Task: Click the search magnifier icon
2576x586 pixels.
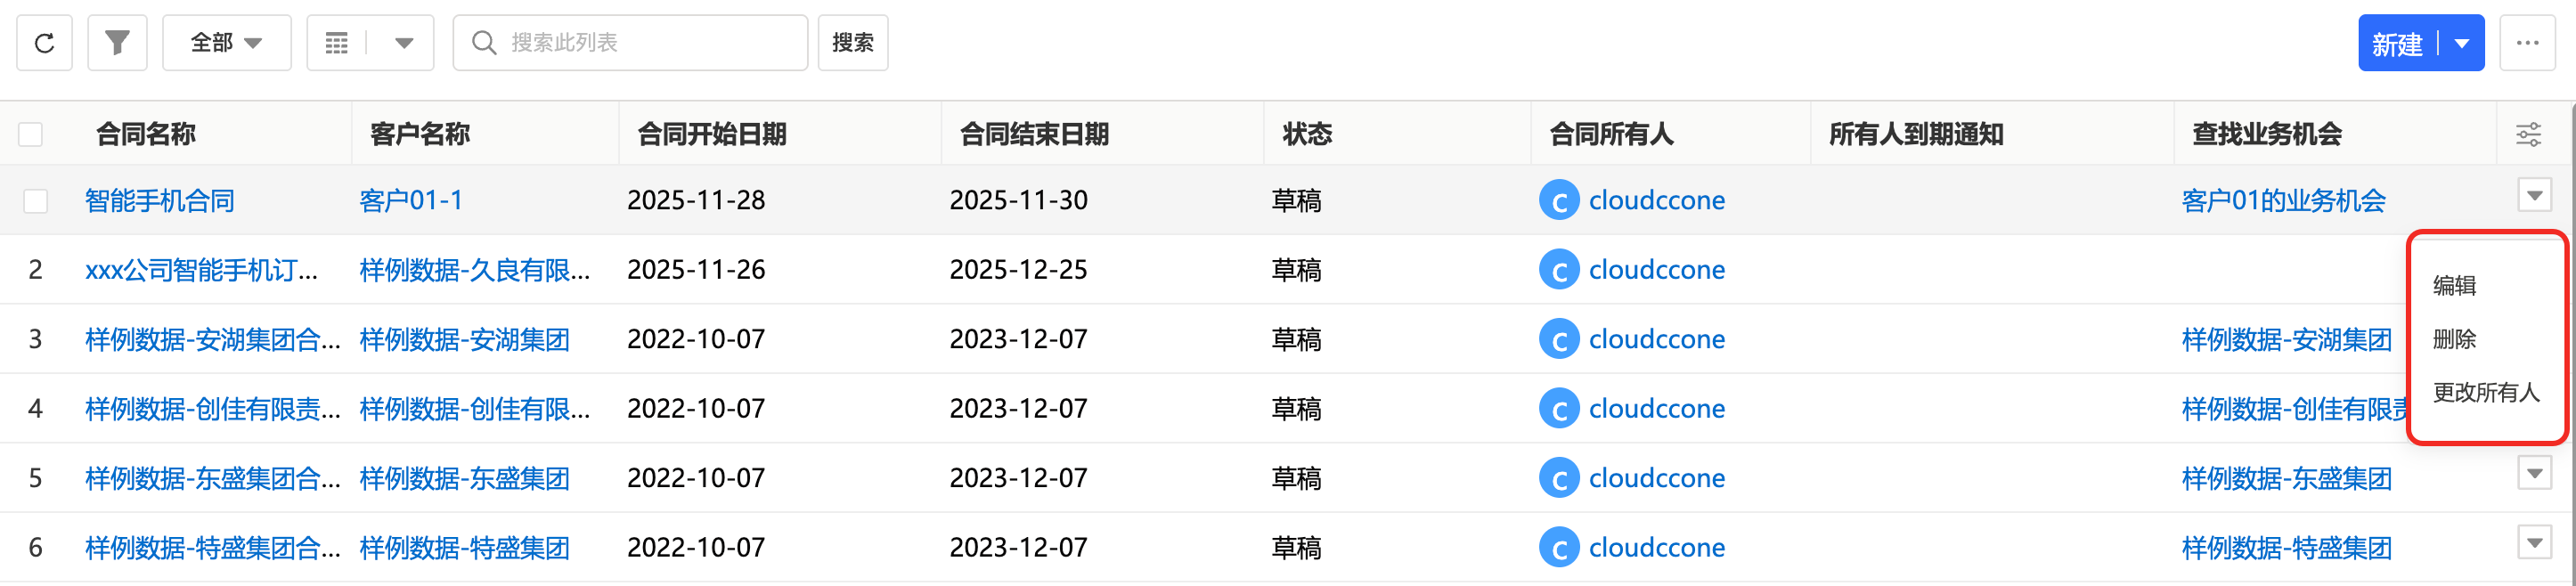Action: click(484, 43)
